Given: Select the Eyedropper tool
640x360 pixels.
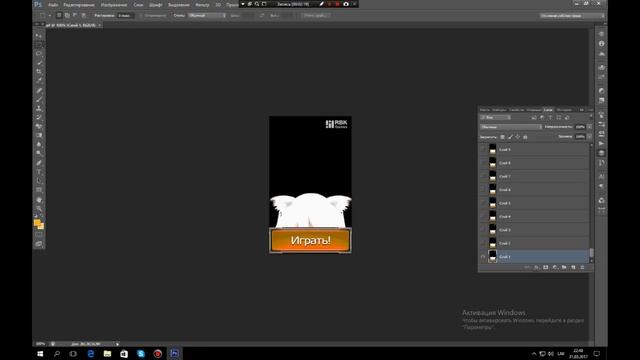Looking at the screenshot, I should pos(39,80).
